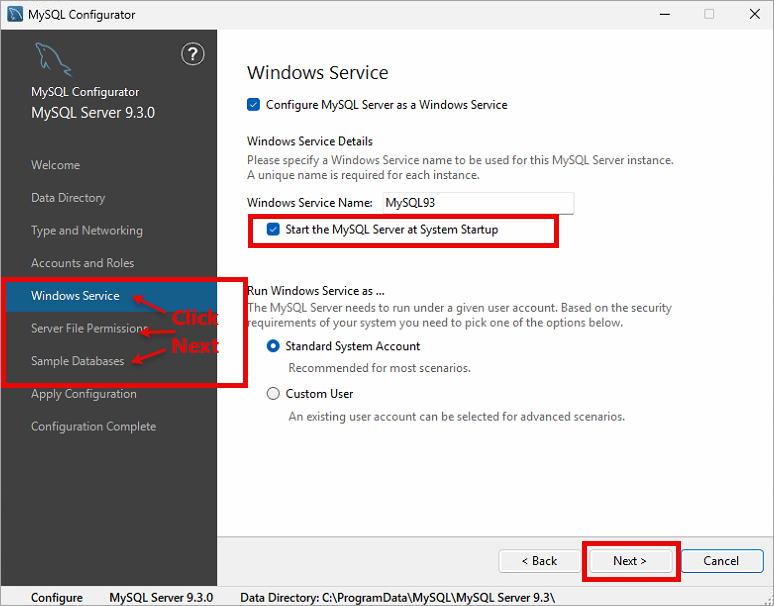
Task: Uncheck Configure MySQL Server as Windows Service
Action: (253, 105)
